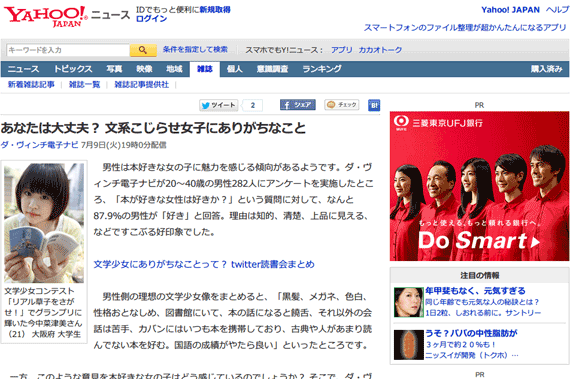Switch to the 地域 tab
570x379 pixels.
point(174,69)
